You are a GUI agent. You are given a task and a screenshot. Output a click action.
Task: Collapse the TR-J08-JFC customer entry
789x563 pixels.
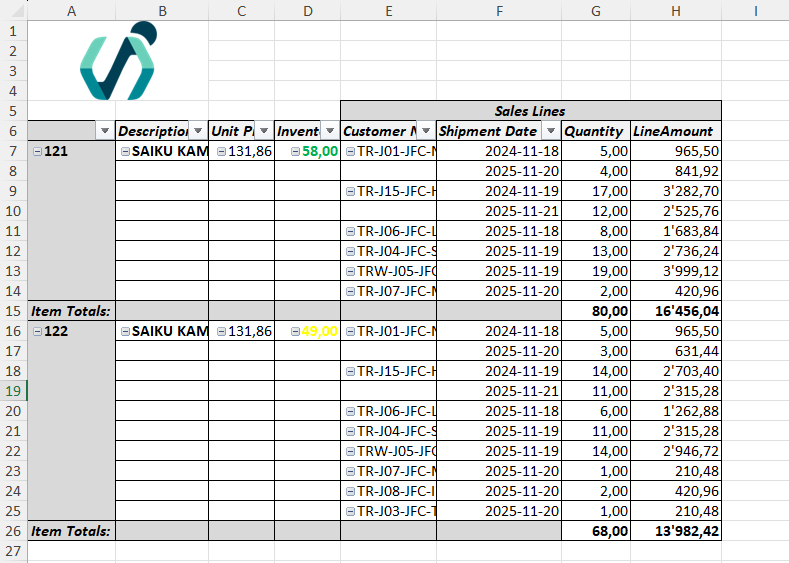pos(349,491)
